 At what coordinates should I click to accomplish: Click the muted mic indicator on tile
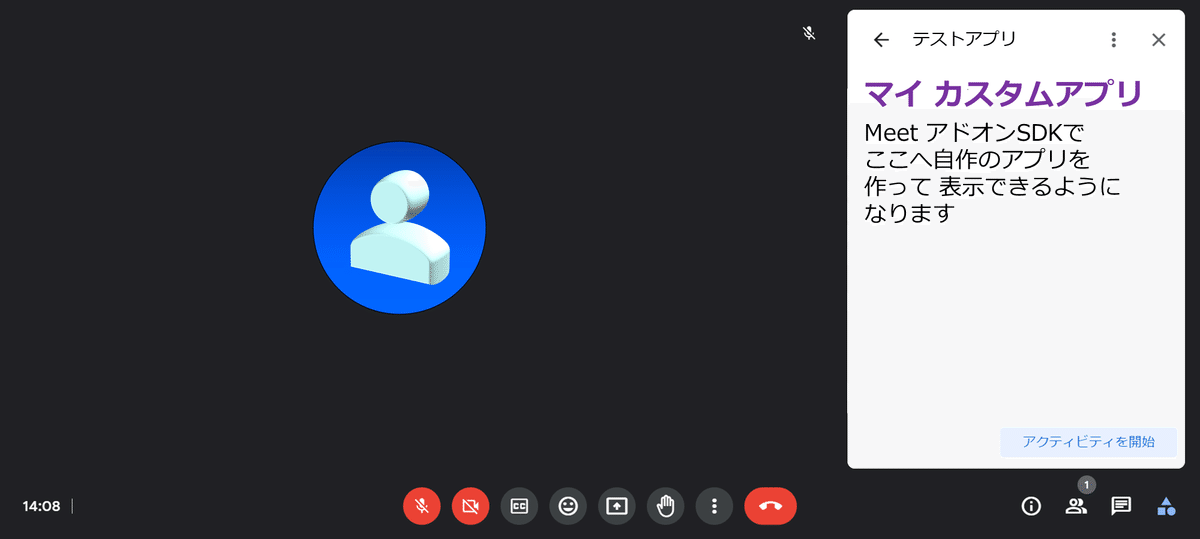pyautogui.click(x=809, y=33)
